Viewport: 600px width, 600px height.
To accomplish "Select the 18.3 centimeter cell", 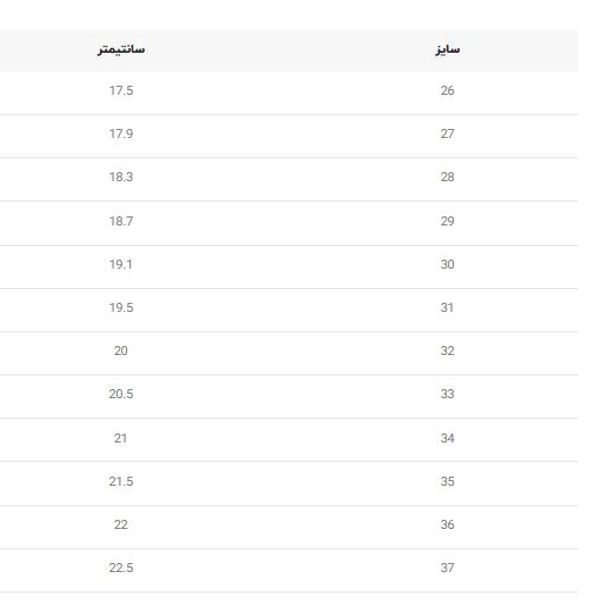I will (x=121, y=177).
